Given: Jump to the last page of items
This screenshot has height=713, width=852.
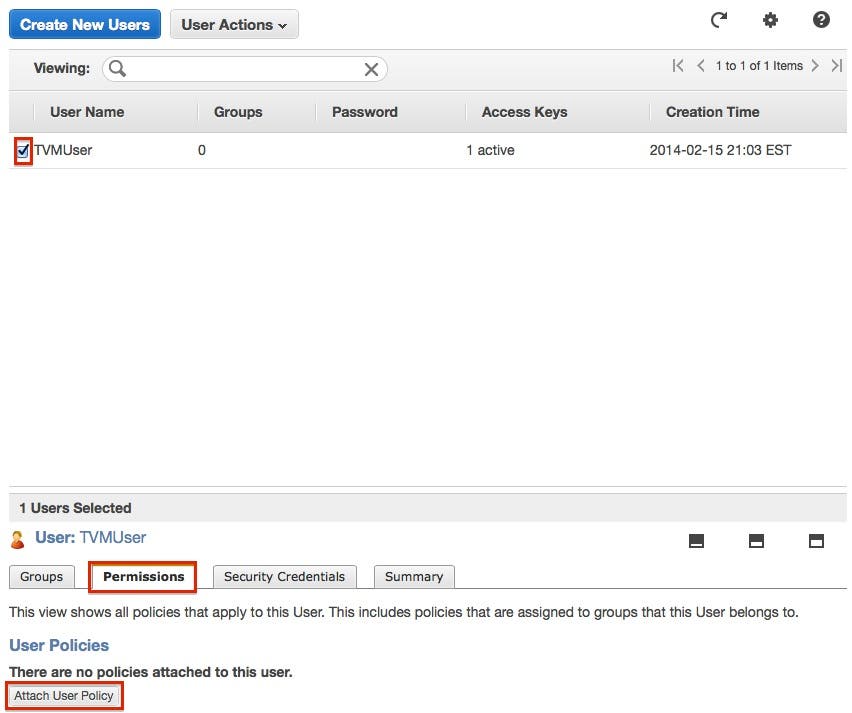Looking at the screenshot, I should click(837, 66).
